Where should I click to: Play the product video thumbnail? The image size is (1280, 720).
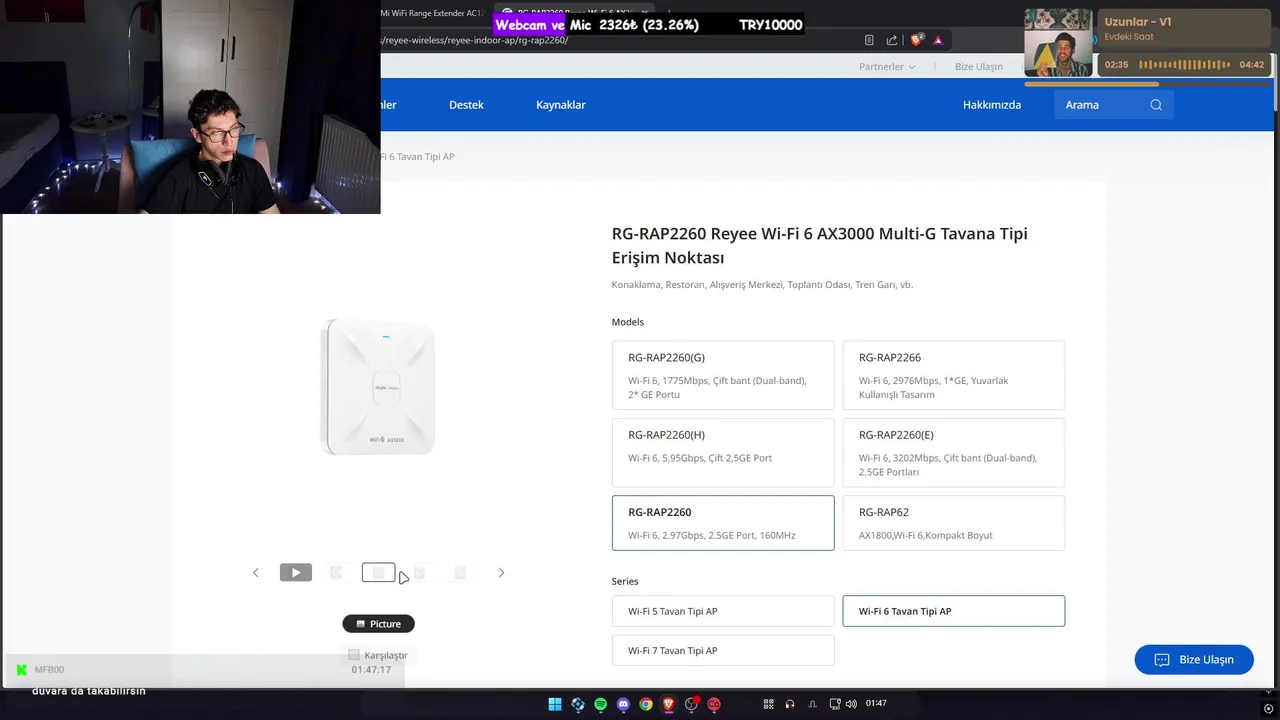[x=295, y=573]
